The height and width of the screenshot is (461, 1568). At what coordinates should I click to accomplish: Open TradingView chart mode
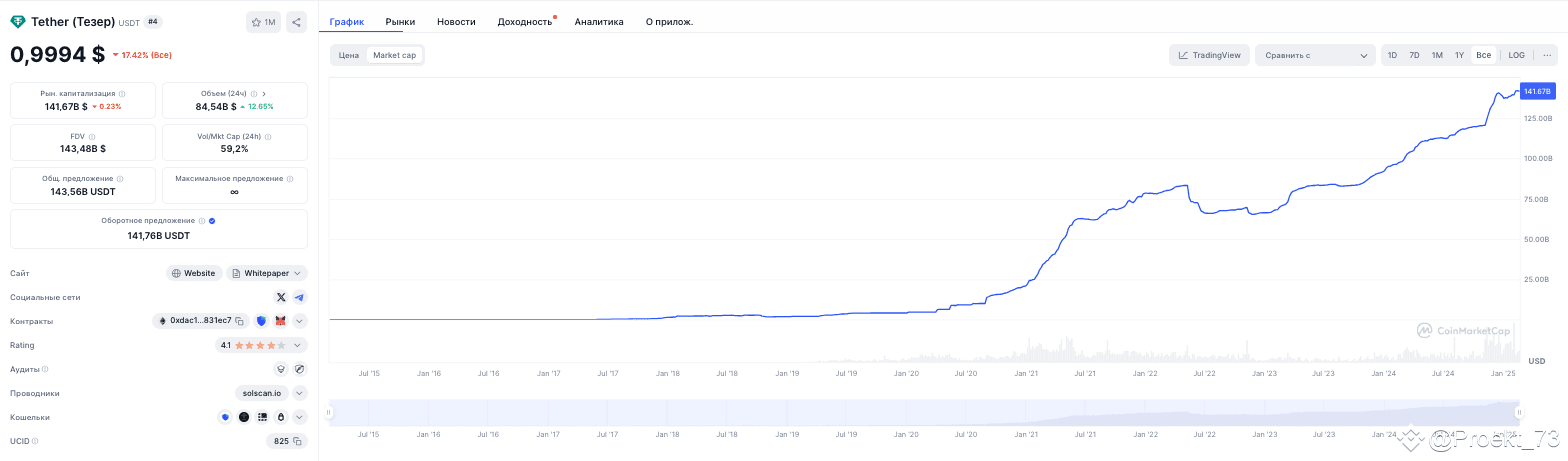(x=1209, y=55)
